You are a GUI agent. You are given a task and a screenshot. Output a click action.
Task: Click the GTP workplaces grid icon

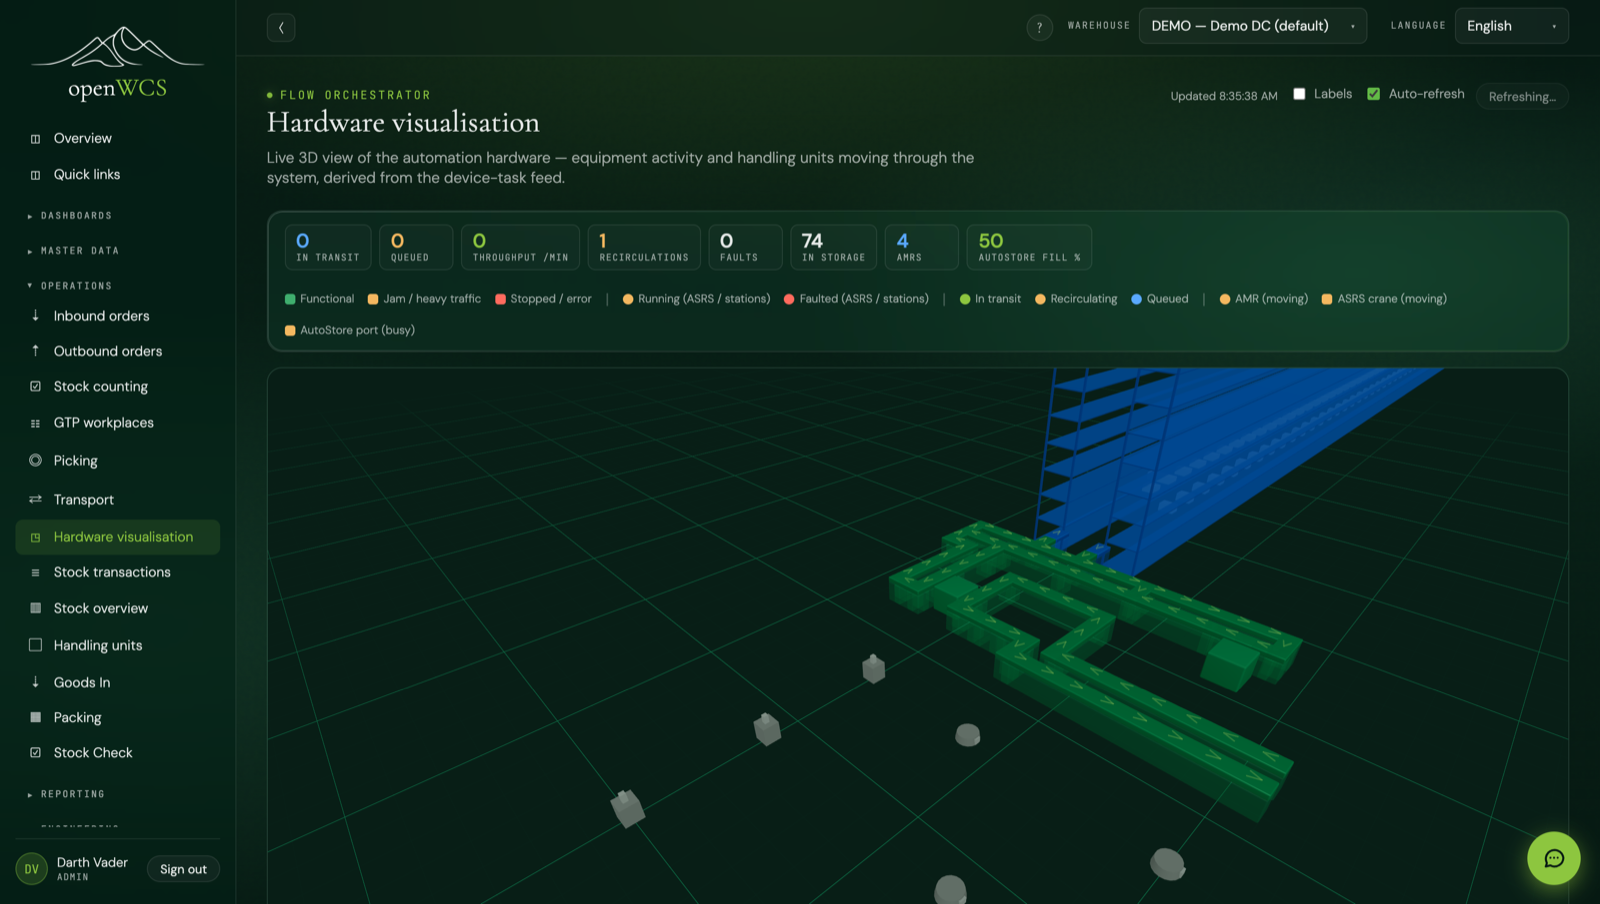coord(35,423)
